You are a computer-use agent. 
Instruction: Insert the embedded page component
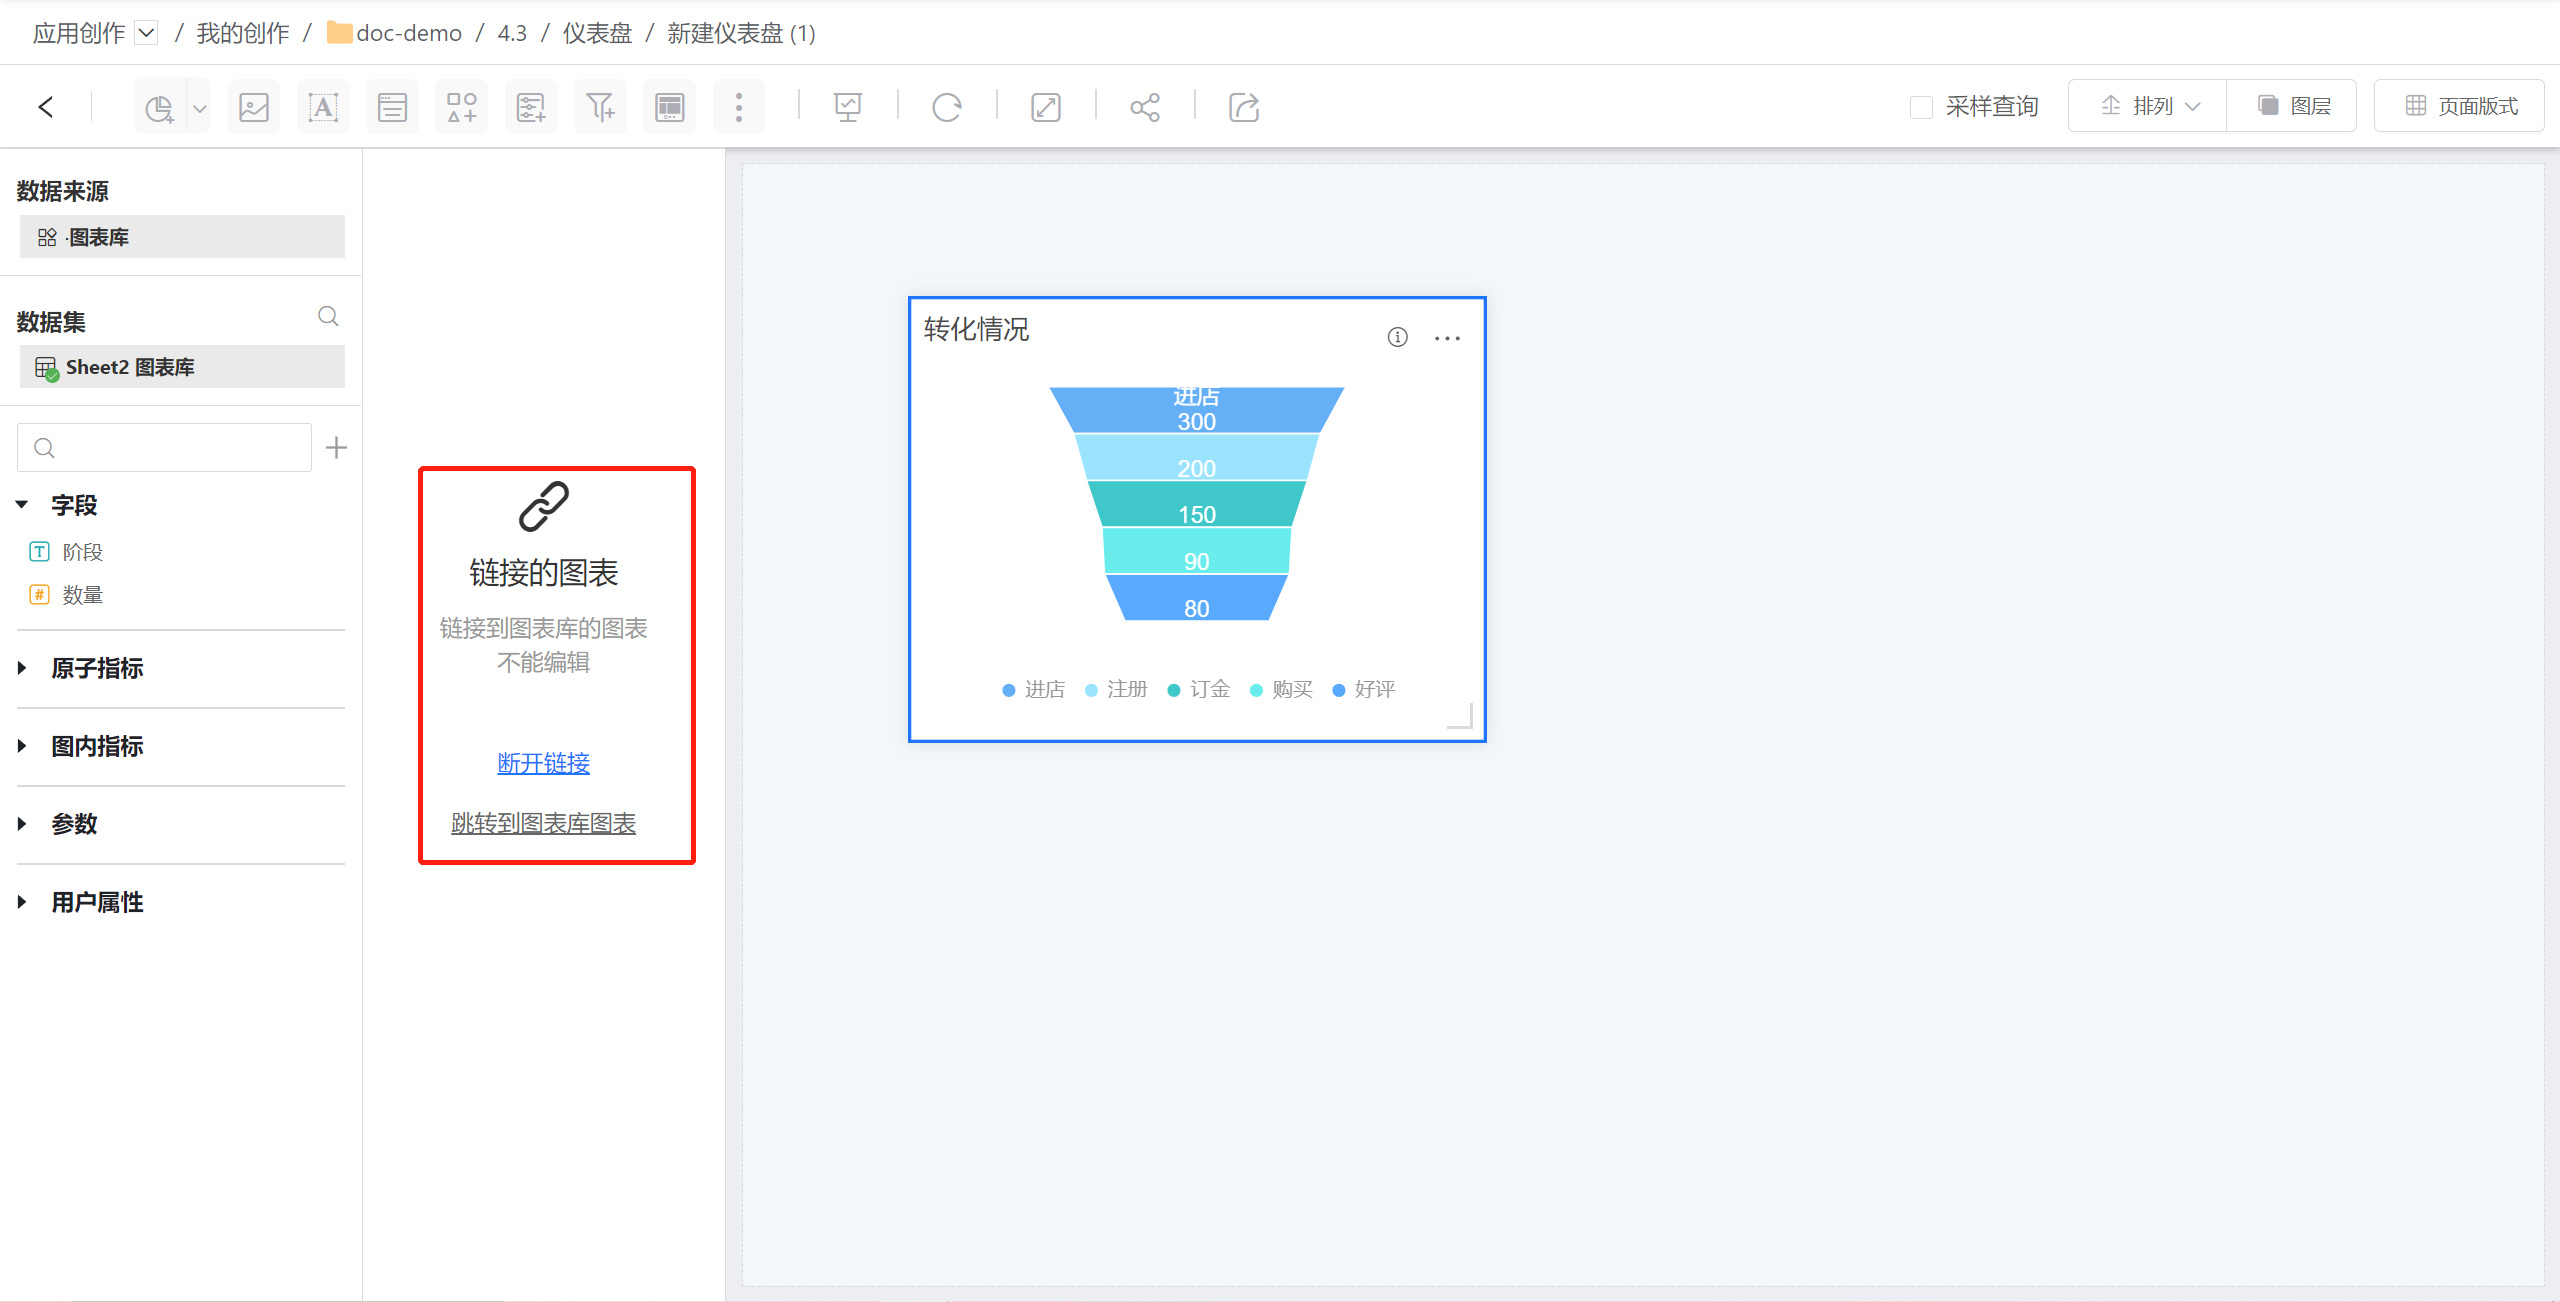(669, 107)
